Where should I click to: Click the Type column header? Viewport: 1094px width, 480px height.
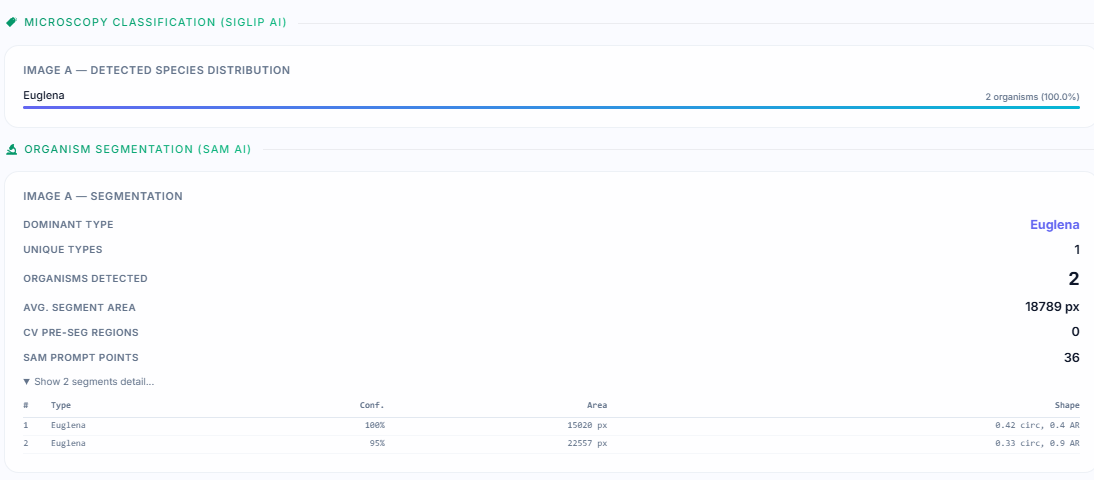tap(61, 405)
